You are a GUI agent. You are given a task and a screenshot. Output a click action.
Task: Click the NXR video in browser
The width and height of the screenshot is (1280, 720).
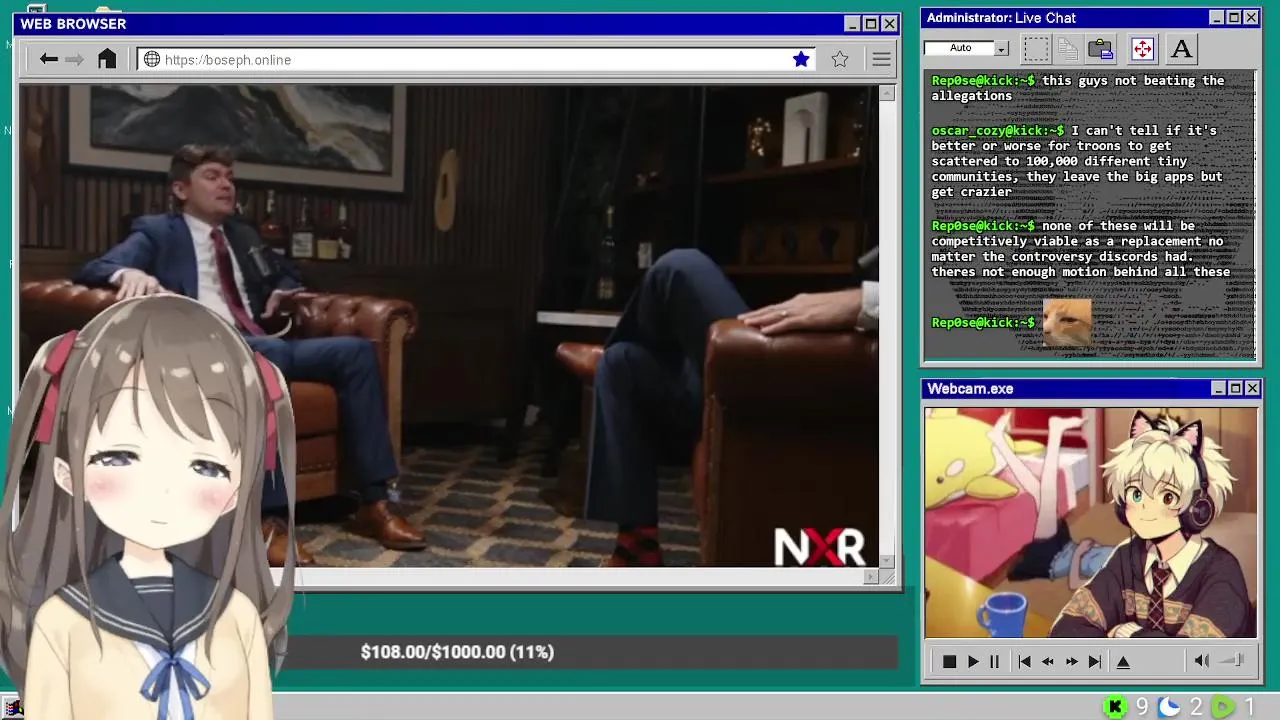pos(449,326)
